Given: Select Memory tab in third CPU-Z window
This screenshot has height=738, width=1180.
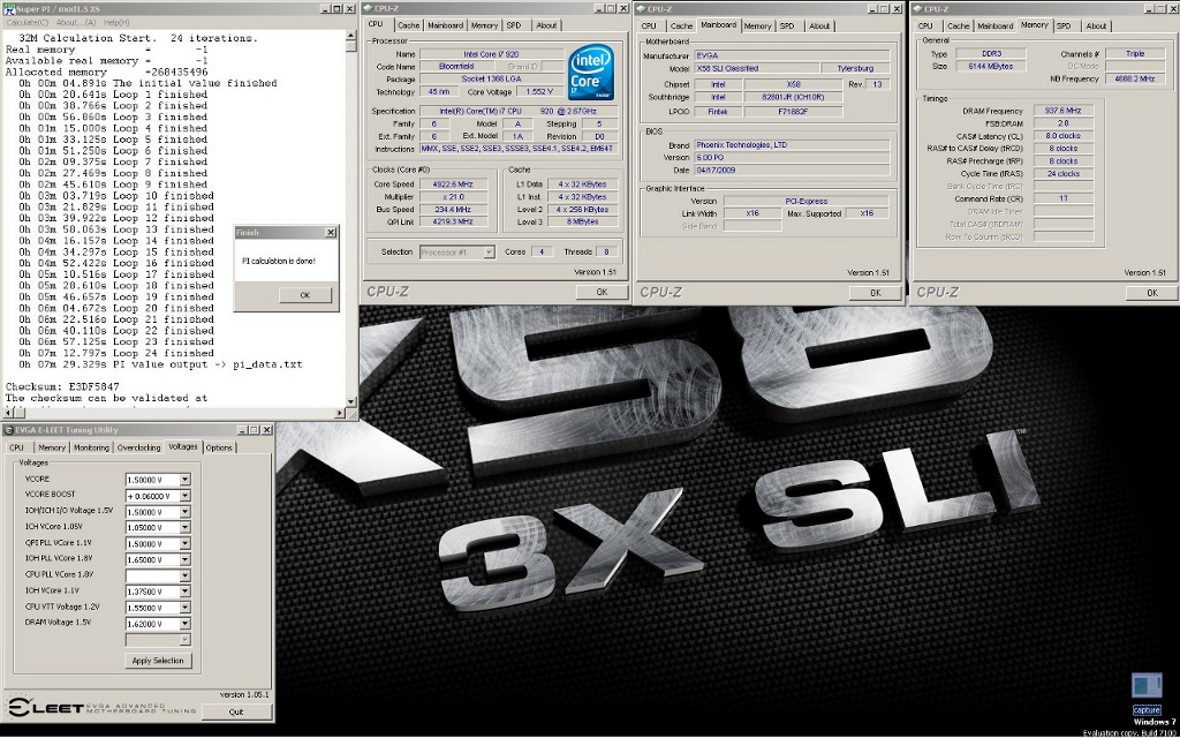Looking at the screenshot, I should point(1034,25).
